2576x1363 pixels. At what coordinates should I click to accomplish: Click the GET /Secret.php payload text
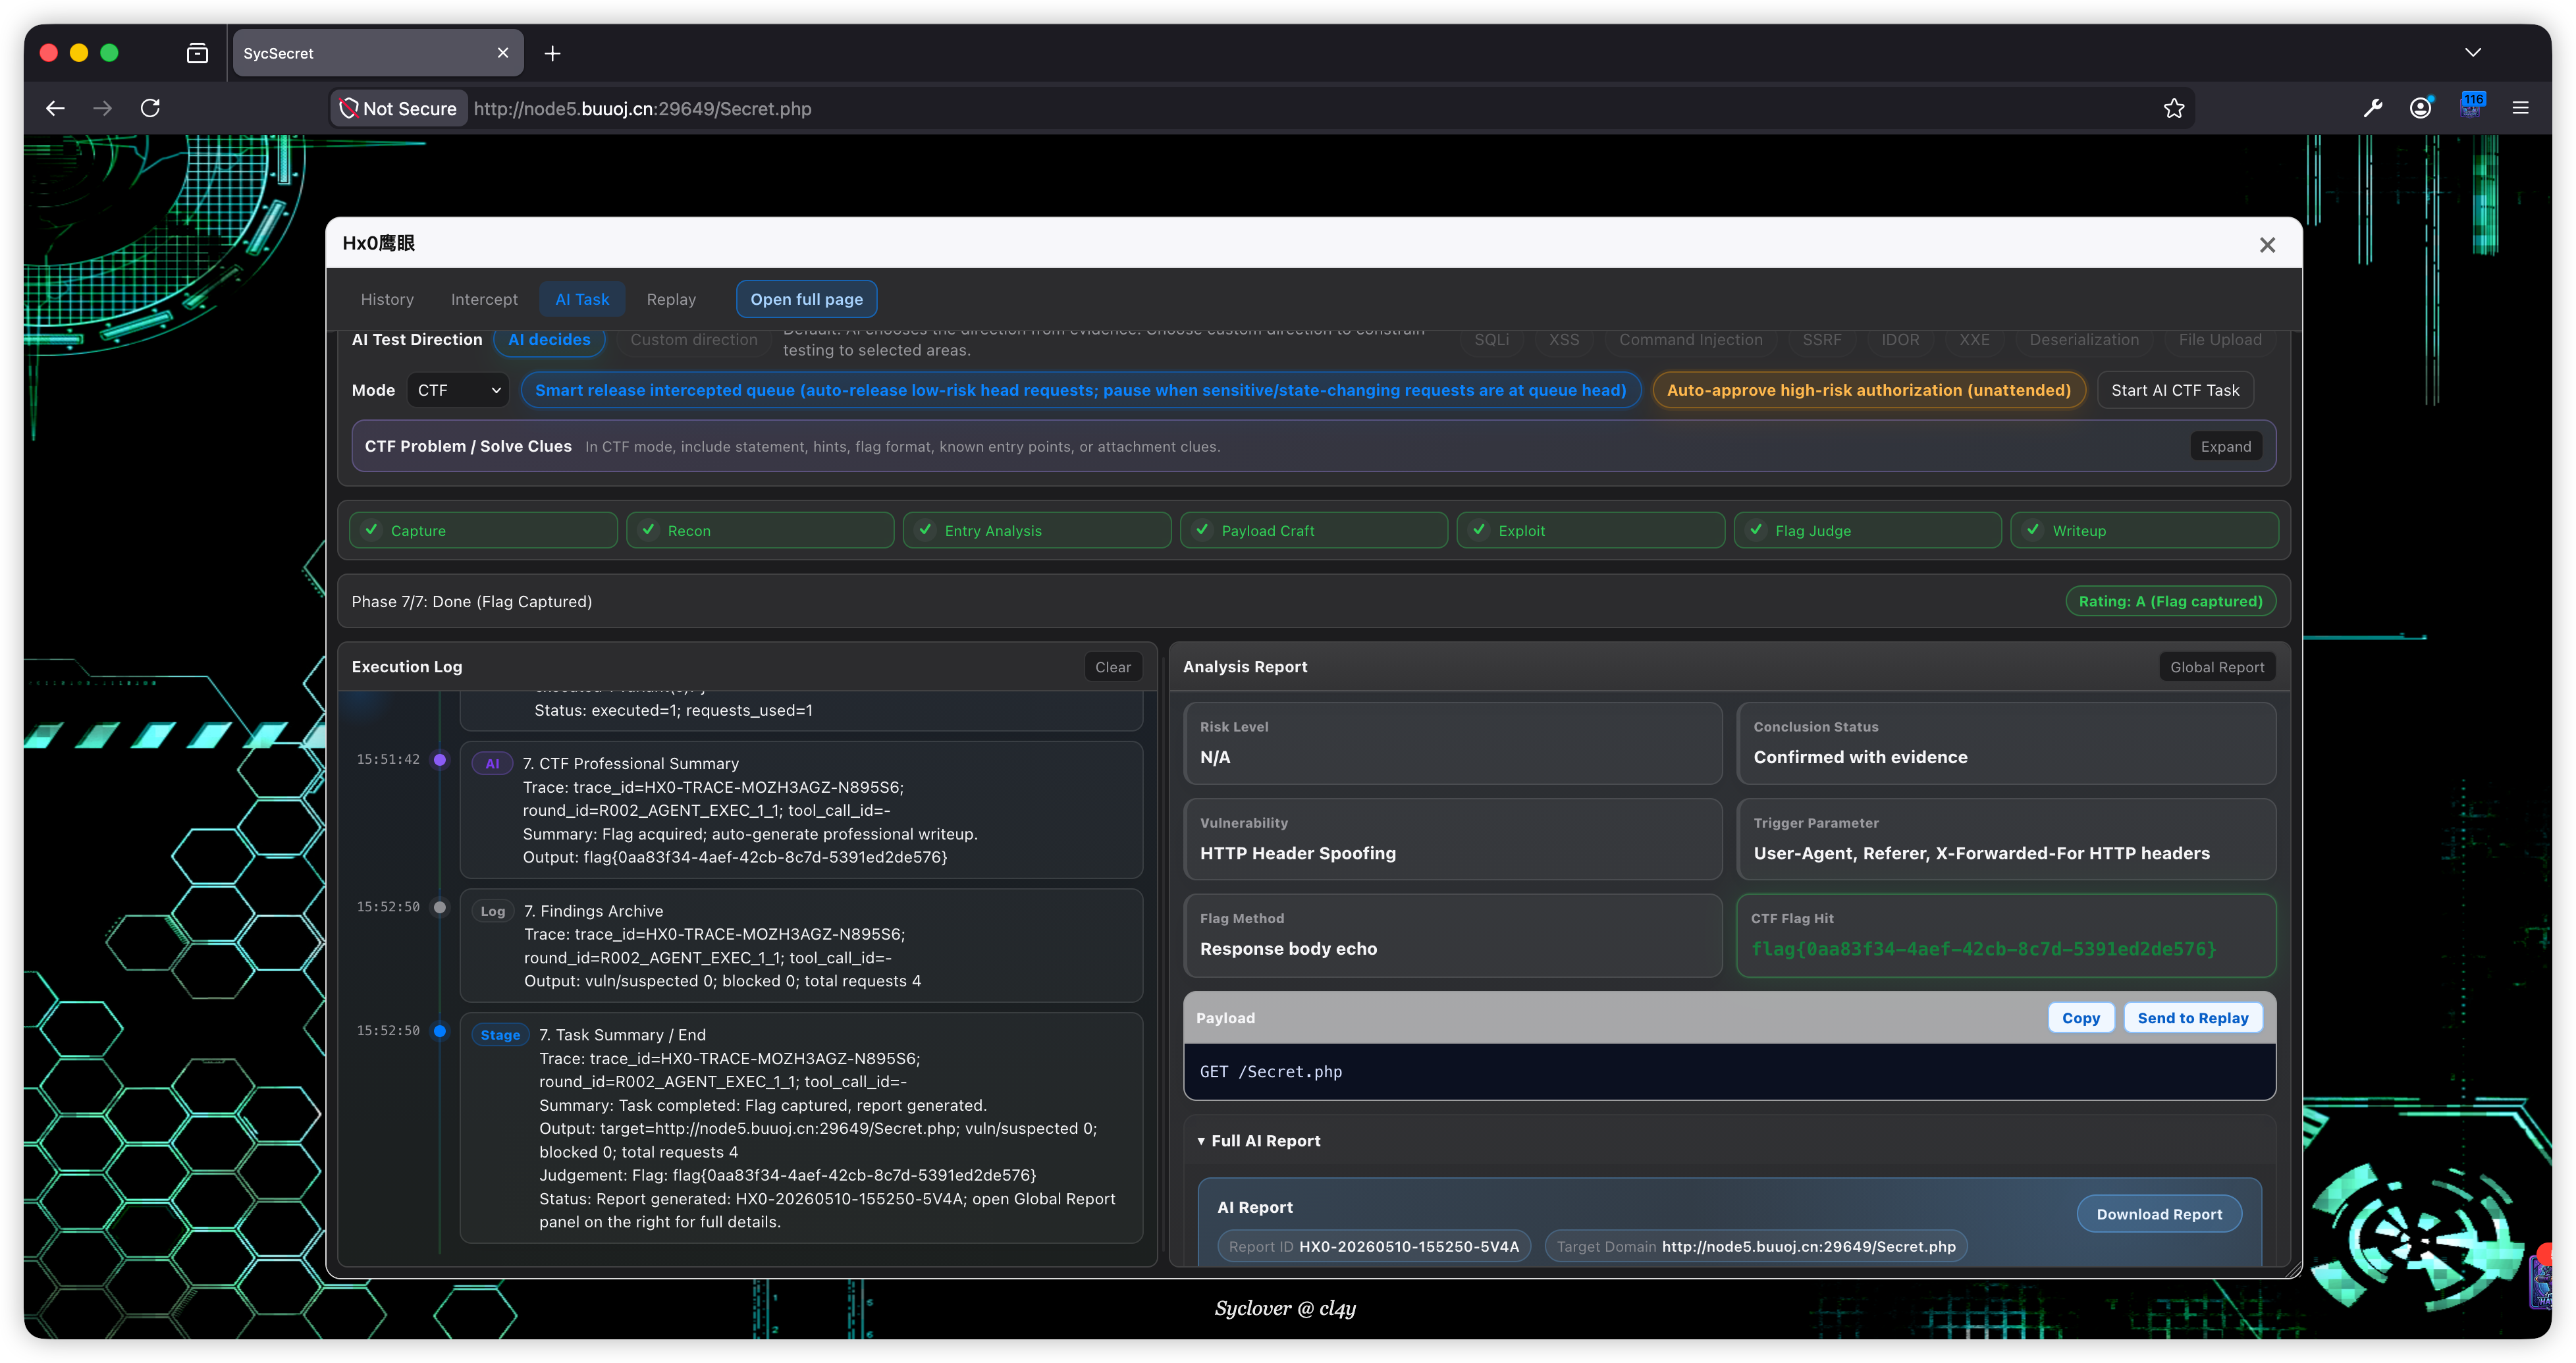[x=1271, y=1072]
